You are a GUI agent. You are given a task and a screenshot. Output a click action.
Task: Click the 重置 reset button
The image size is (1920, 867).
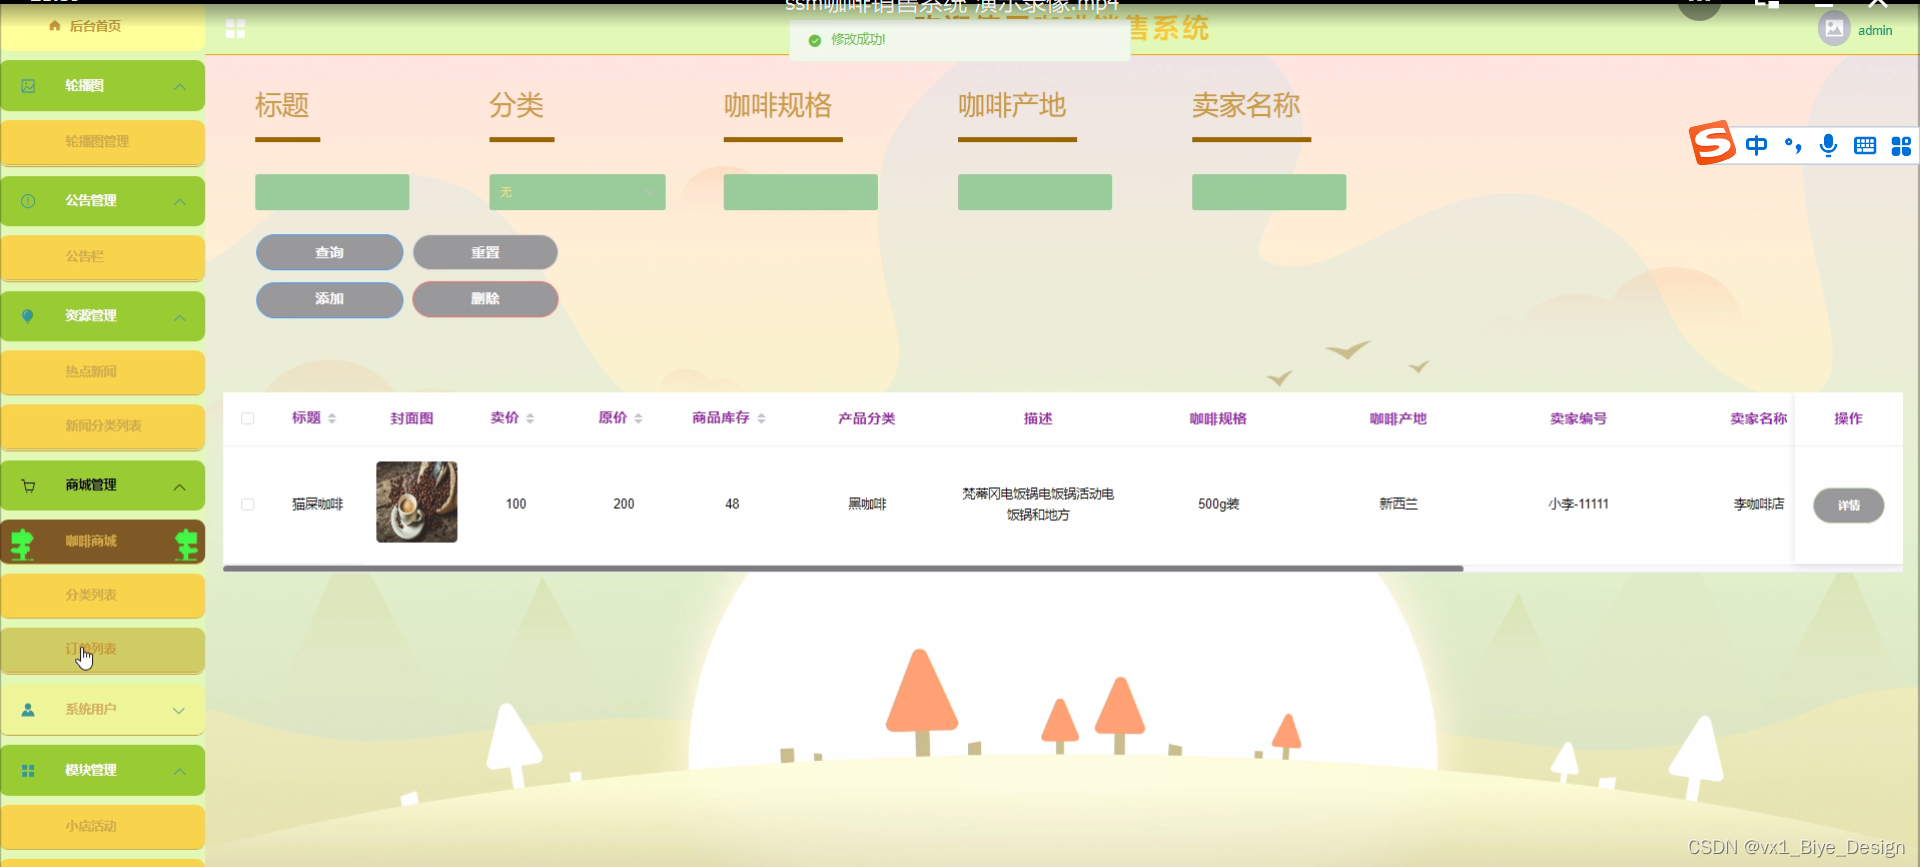pos(485,252)
